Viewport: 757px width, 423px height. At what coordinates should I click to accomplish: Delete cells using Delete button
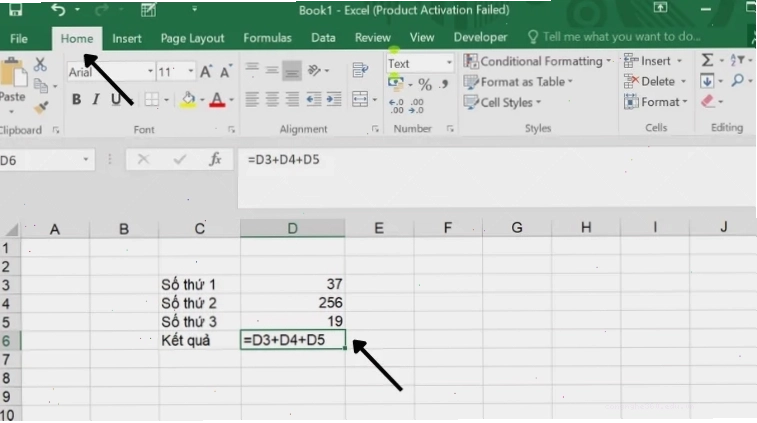pyautogui.click(x=655, y=81)
